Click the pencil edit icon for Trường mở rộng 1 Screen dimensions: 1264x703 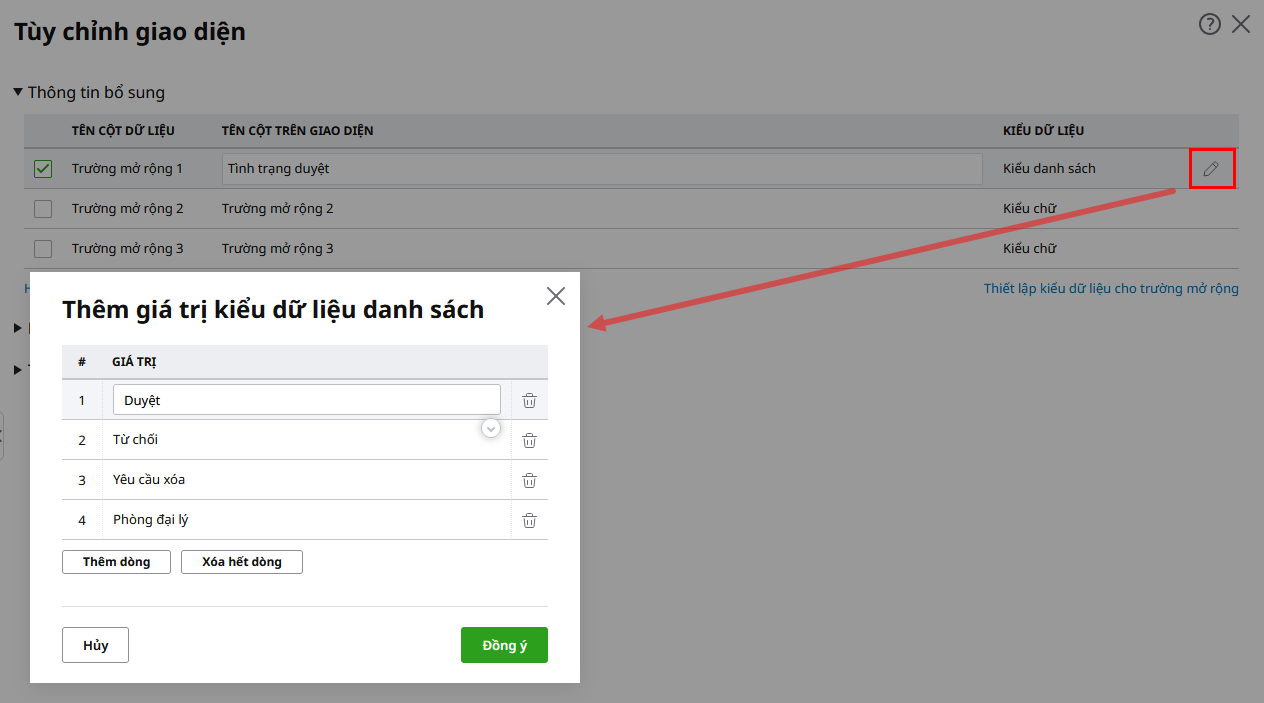1211,169
